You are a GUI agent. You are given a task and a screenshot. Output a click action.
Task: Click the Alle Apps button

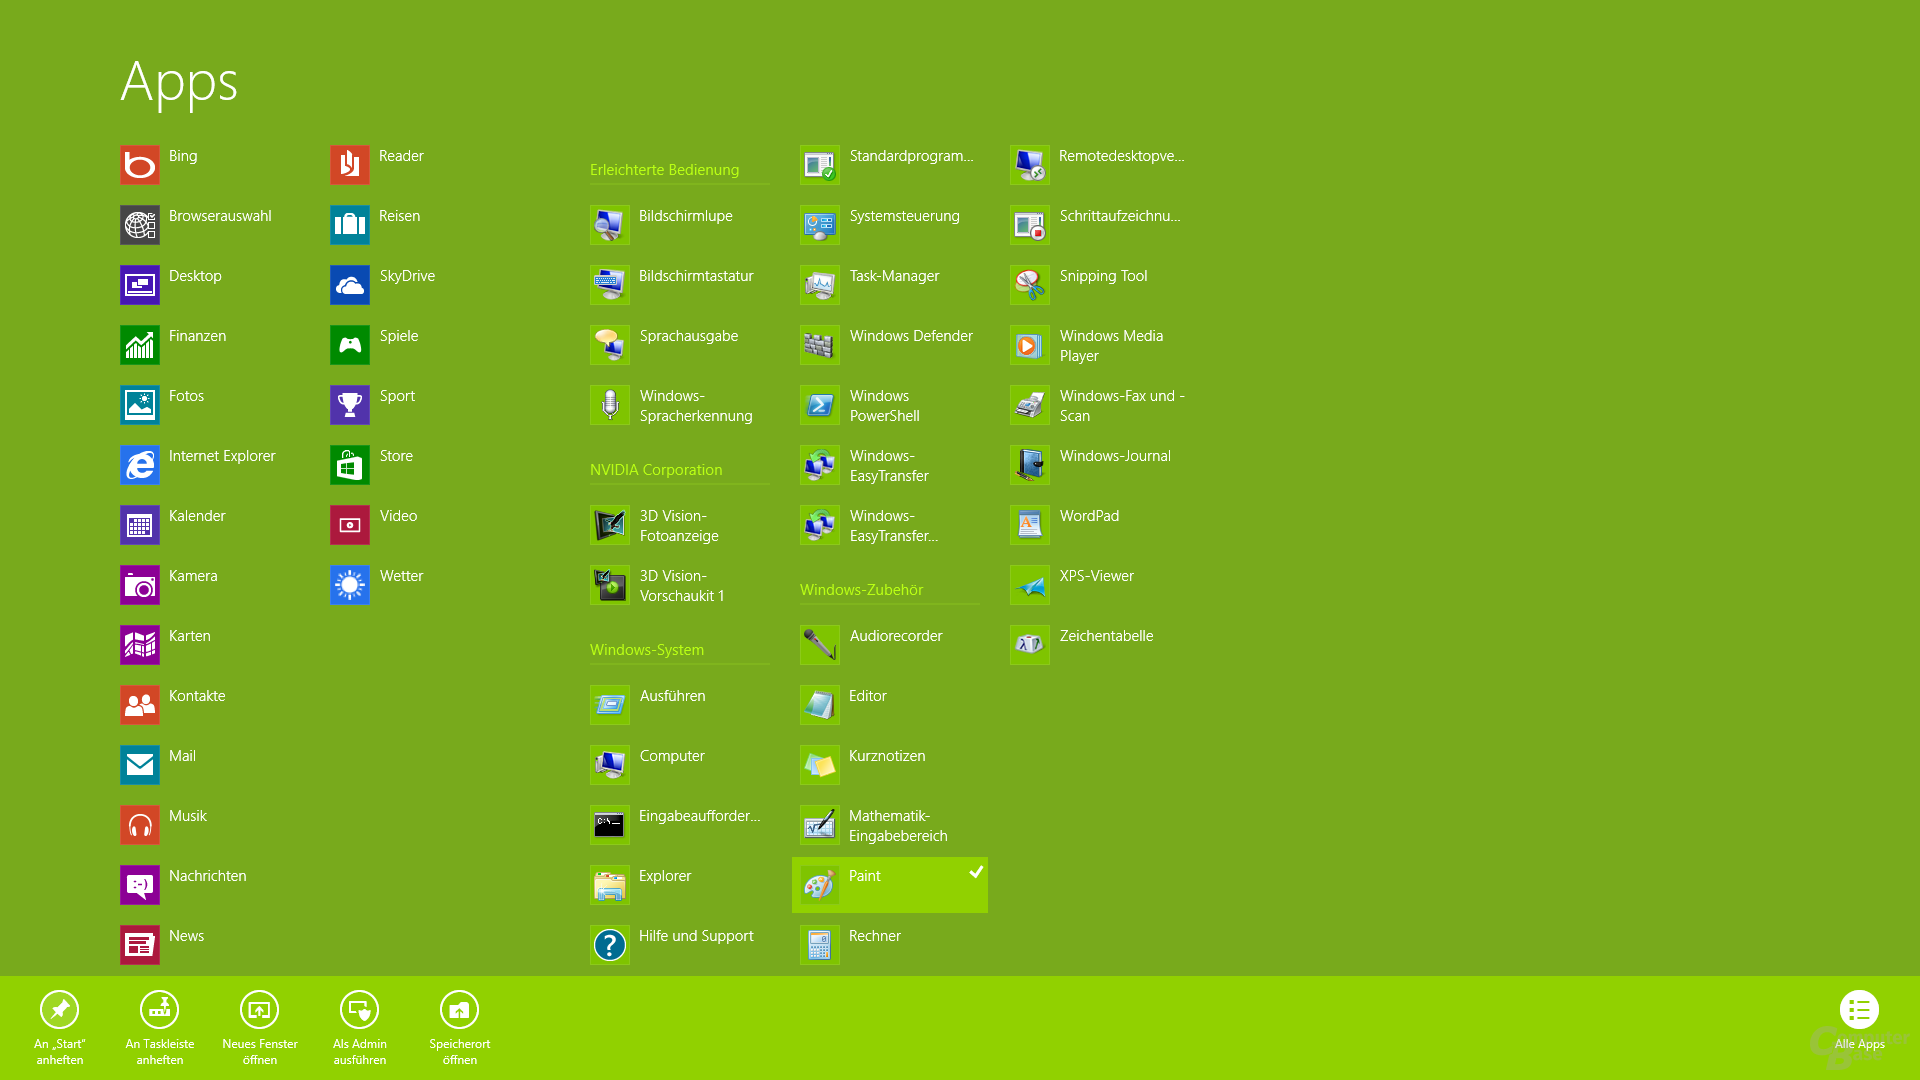coord(1859,1020)
